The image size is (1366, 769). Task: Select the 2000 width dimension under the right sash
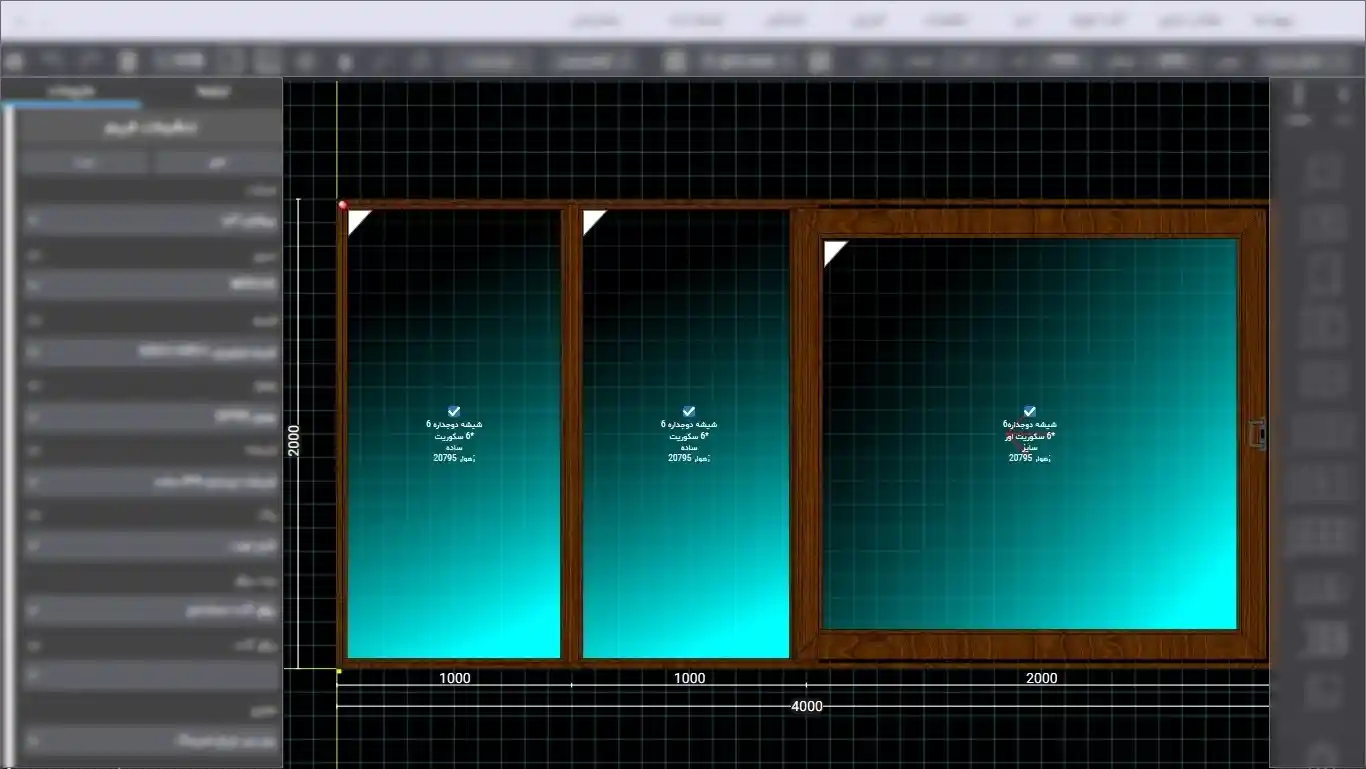1041,678
